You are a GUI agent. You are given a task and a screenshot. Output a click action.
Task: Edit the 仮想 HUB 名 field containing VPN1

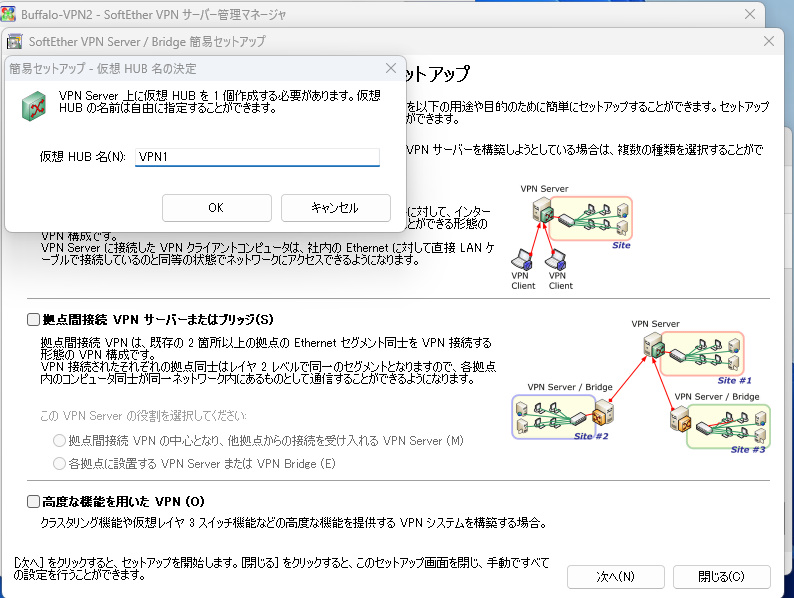pos(257,157)
